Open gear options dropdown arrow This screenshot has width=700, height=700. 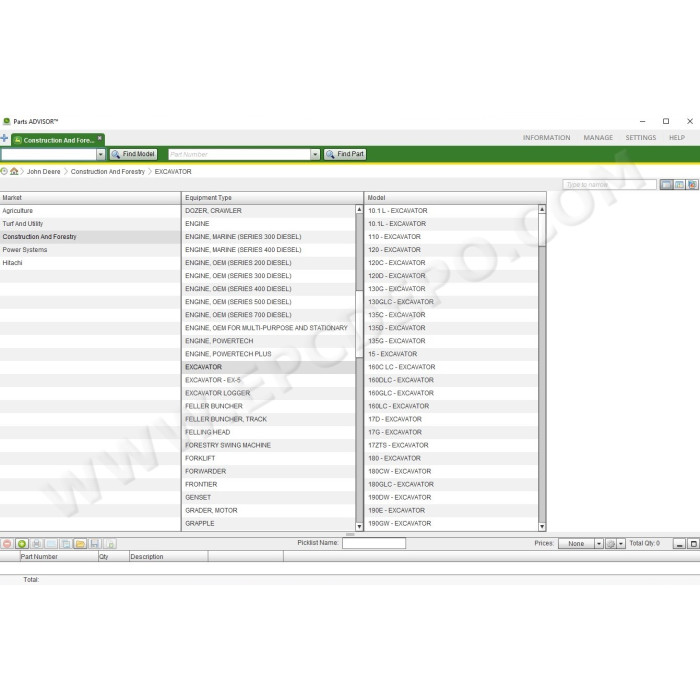[621, 543]
